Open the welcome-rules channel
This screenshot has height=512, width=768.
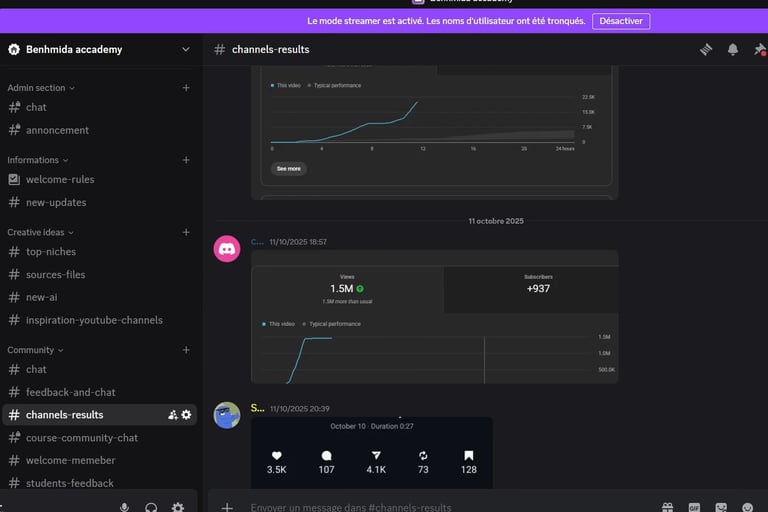point(99,179)
